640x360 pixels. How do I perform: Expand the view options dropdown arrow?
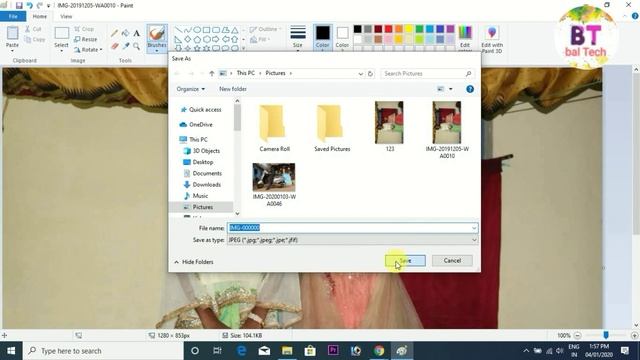pyautogui.click(x=451, y=89)
